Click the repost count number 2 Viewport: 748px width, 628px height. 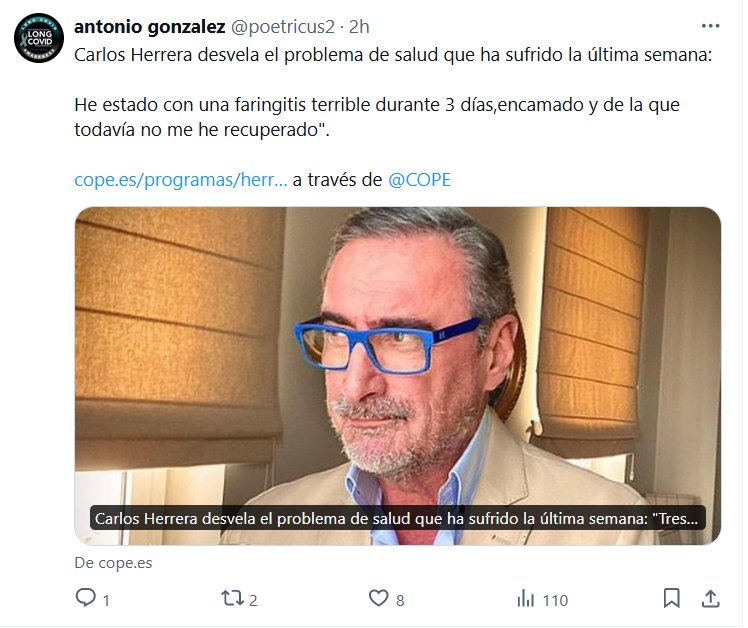click(x=253, y=600)
